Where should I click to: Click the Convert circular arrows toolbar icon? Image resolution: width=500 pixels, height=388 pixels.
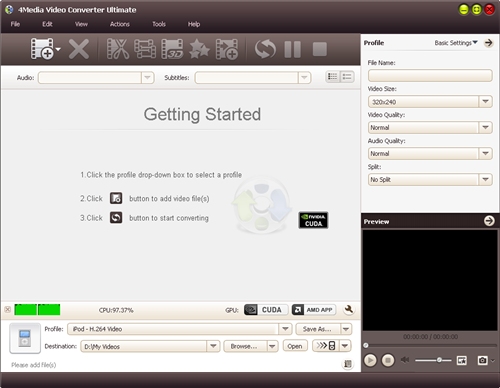[x=265, y=49]
